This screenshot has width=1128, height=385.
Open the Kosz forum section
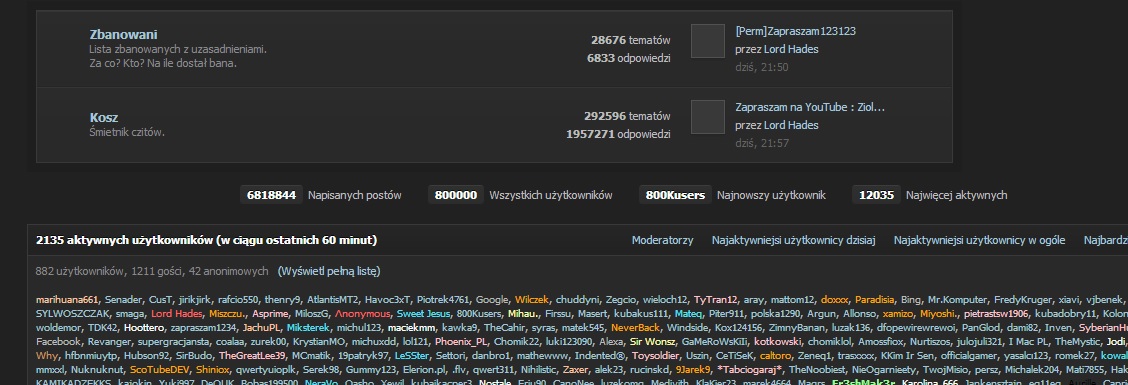[x=104, y=117]
